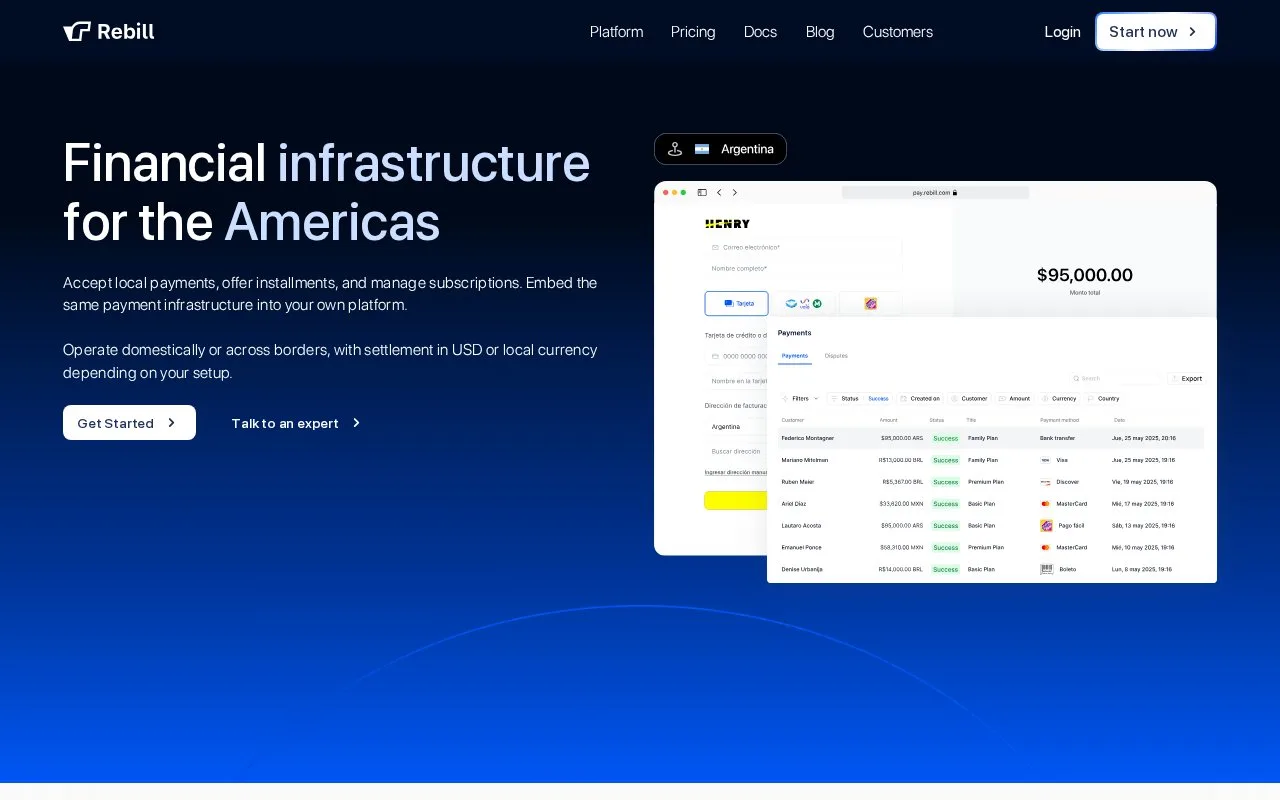The image size is (1280, 800).
Task: Click the sidebar toggle icon in the mock browser
Action: click(702, 192)
